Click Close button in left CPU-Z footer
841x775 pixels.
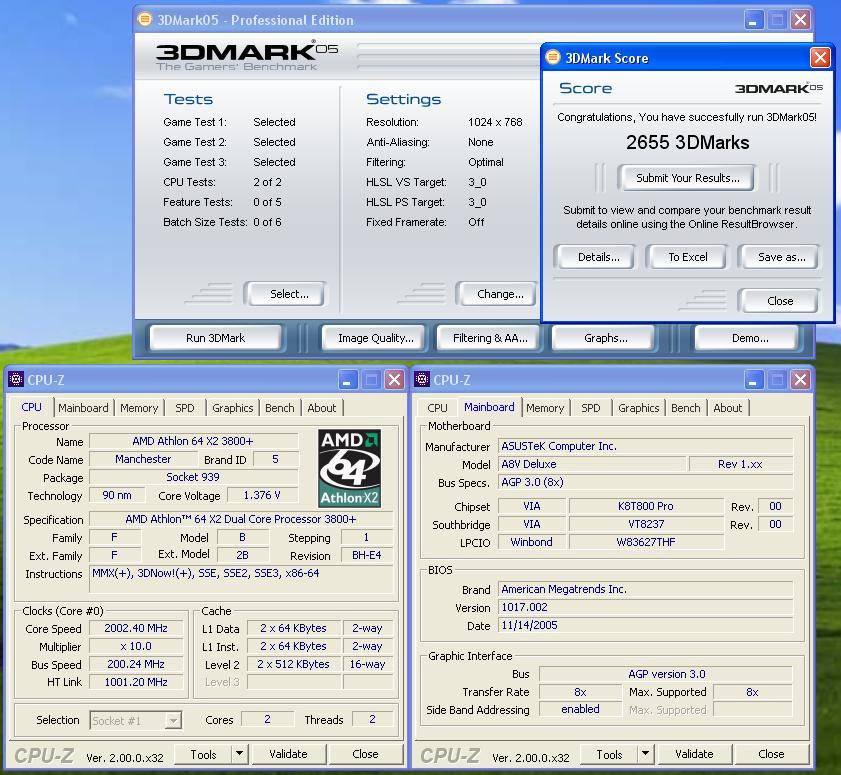[365, 754]
